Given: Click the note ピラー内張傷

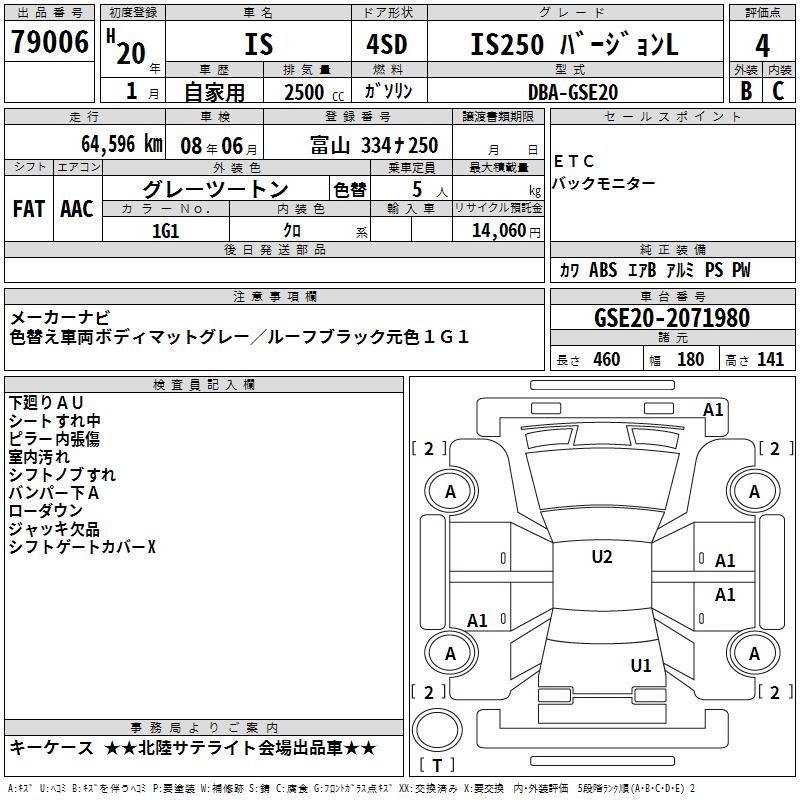Looking at the screenshot, I should point(54,439).
